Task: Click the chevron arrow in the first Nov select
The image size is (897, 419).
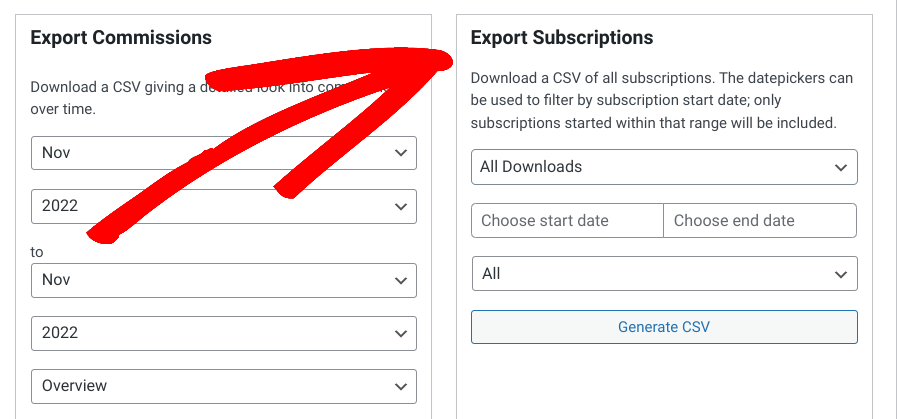Action: coord(400,153)
